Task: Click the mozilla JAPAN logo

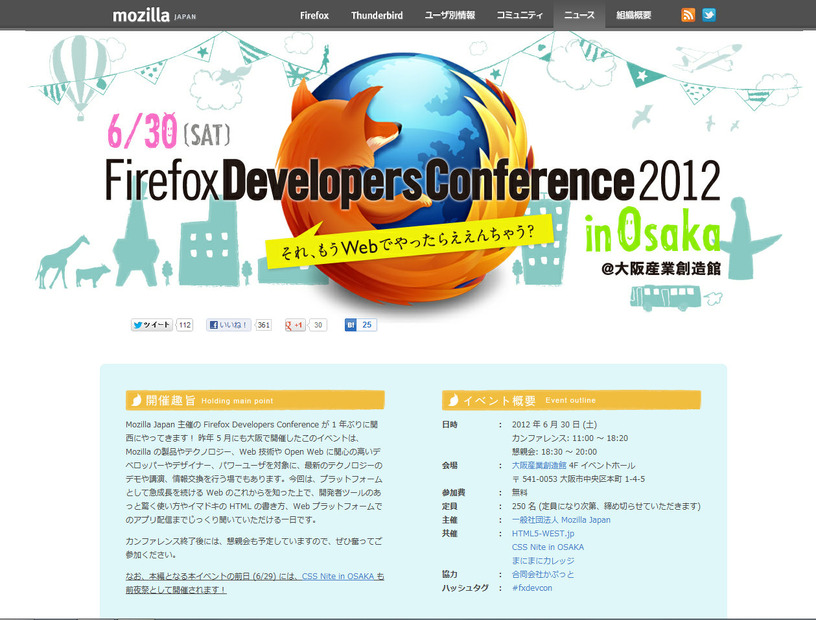Action: (154, 15)
